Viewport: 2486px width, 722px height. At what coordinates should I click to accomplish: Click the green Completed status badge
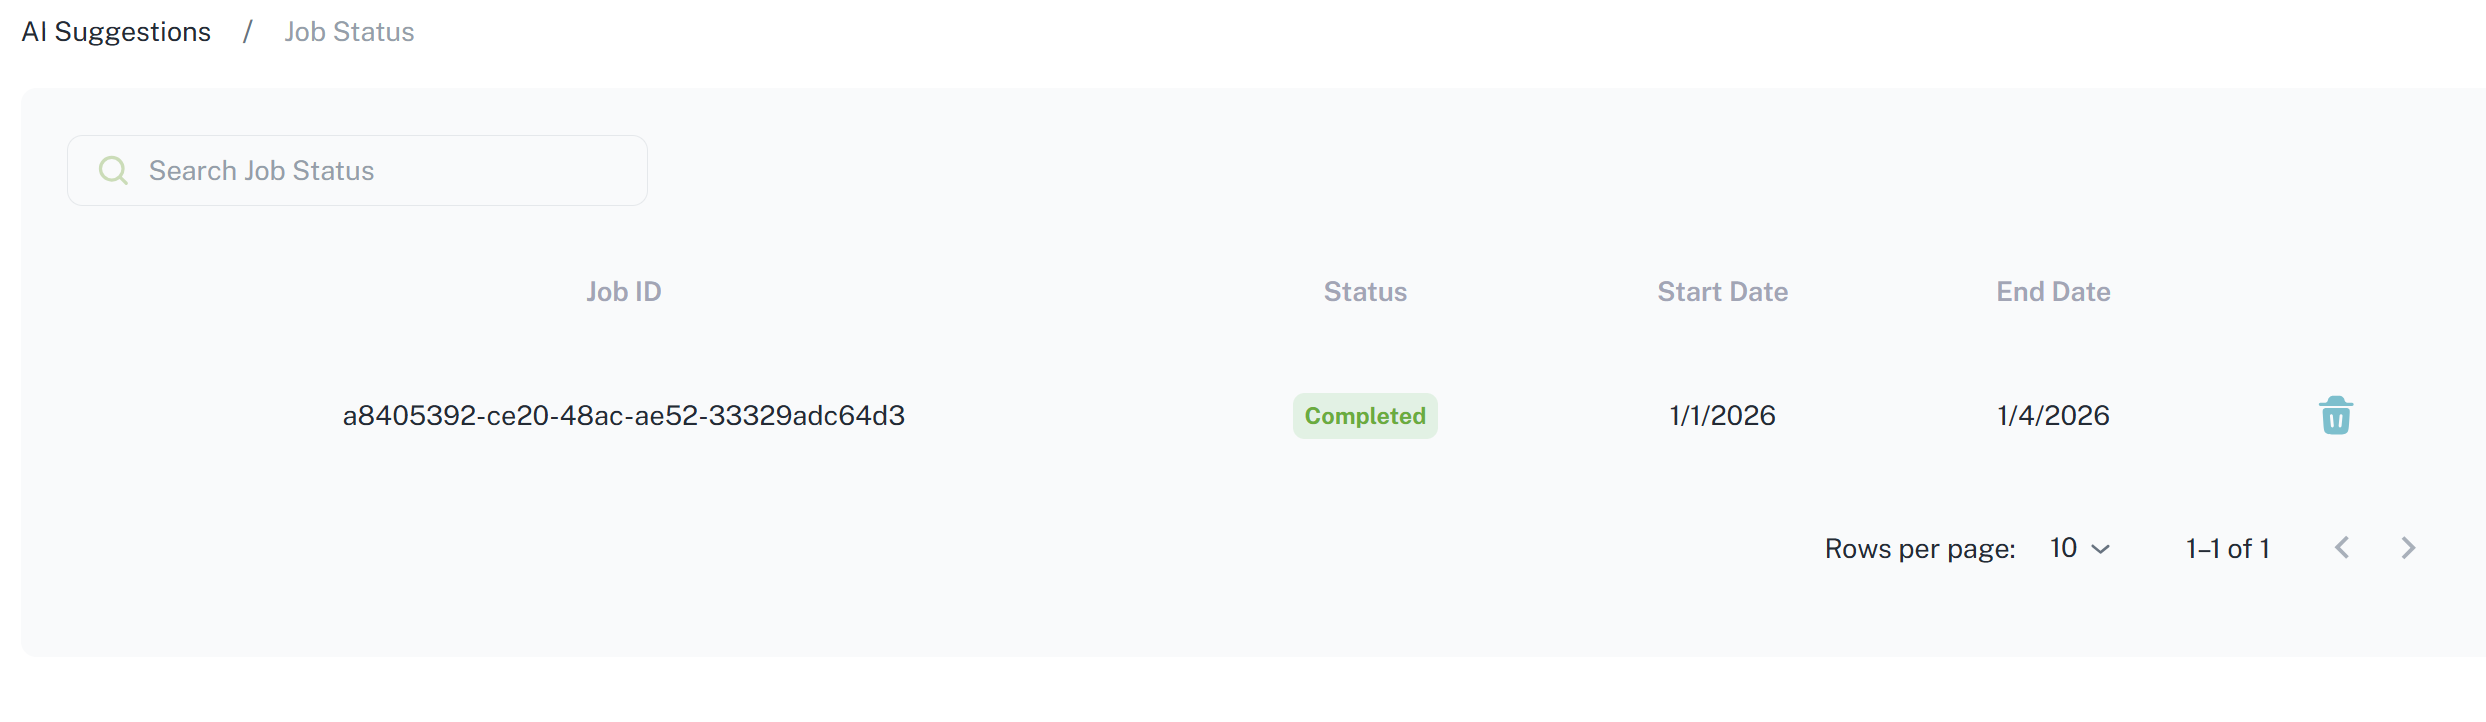[1365, 416]
